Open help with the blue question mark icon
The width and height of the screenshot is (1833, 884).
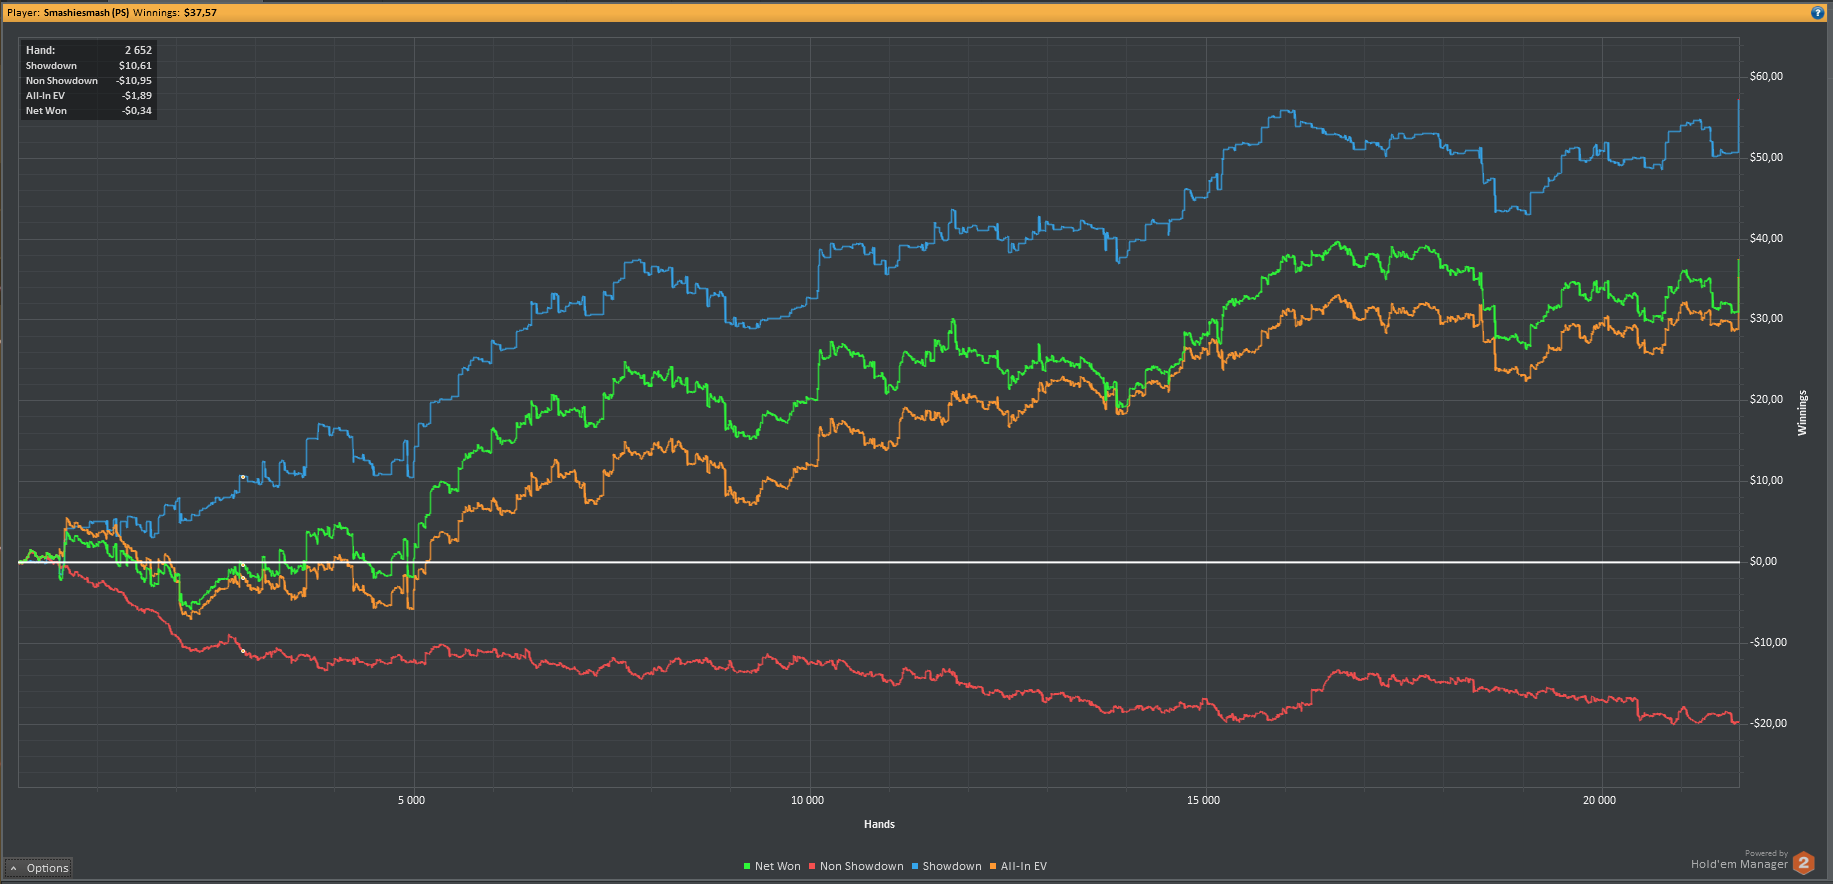(1818, 12)
